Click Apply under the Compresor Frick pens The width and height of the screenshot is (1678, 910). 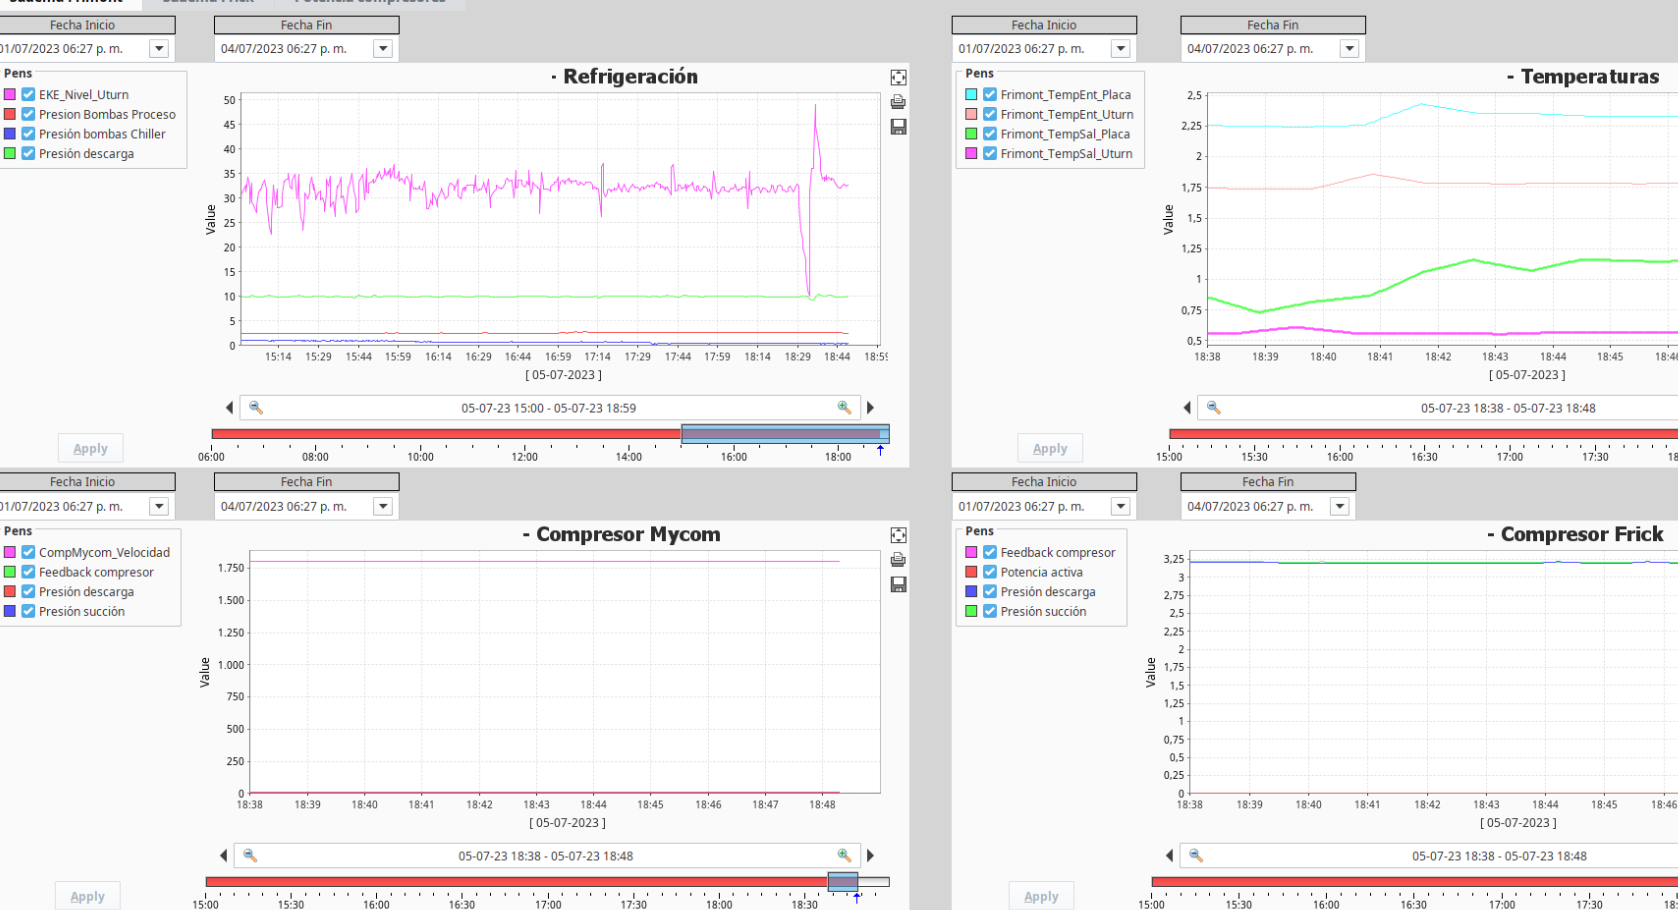pos(1041,897)
